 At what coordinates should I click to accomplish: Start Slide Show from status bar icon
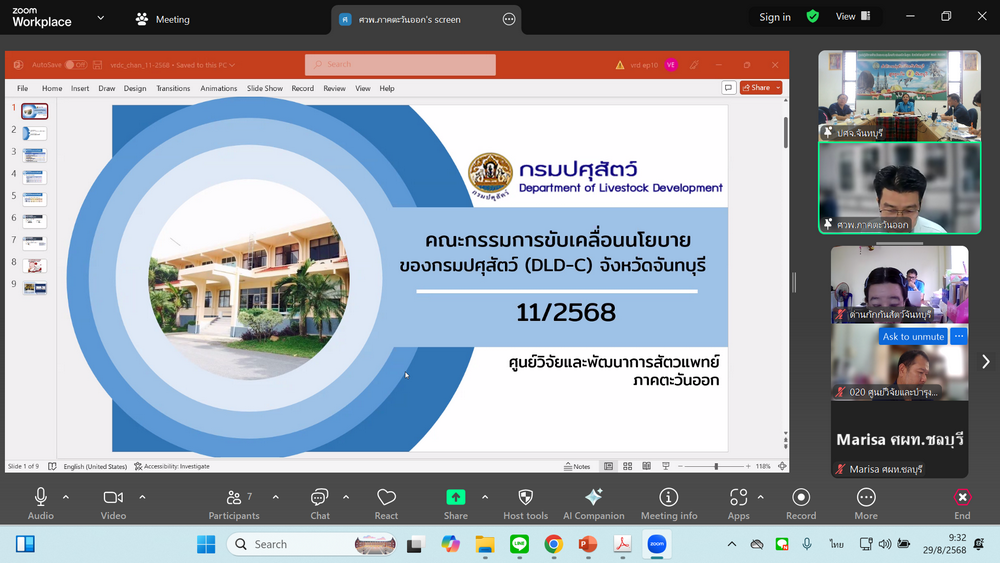pyautogui.click(x=666, y=466)
